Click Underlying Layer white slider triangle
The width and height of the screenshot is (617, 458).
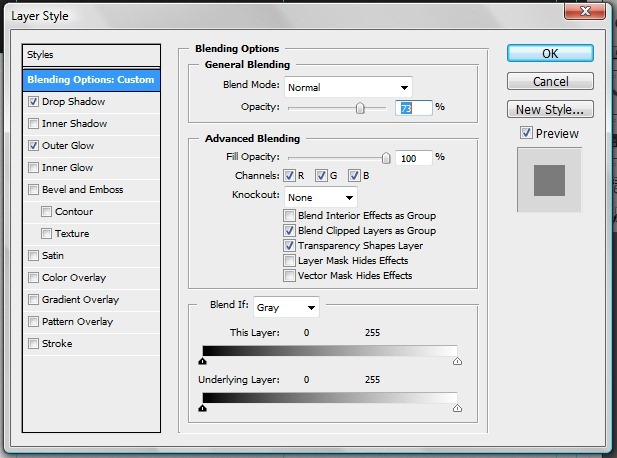(457, 408)
